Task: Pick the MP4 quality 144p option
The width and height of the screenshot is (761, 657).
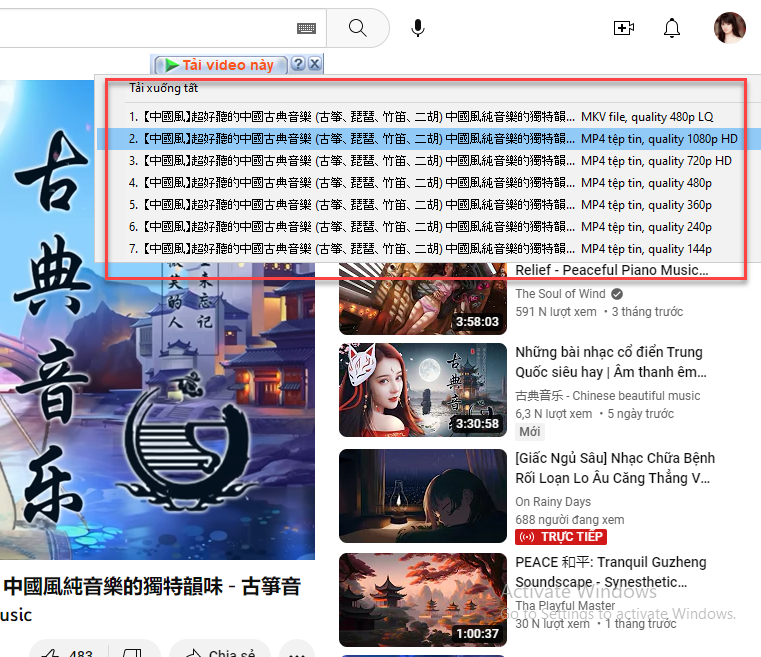Action: tap(420, 249)
